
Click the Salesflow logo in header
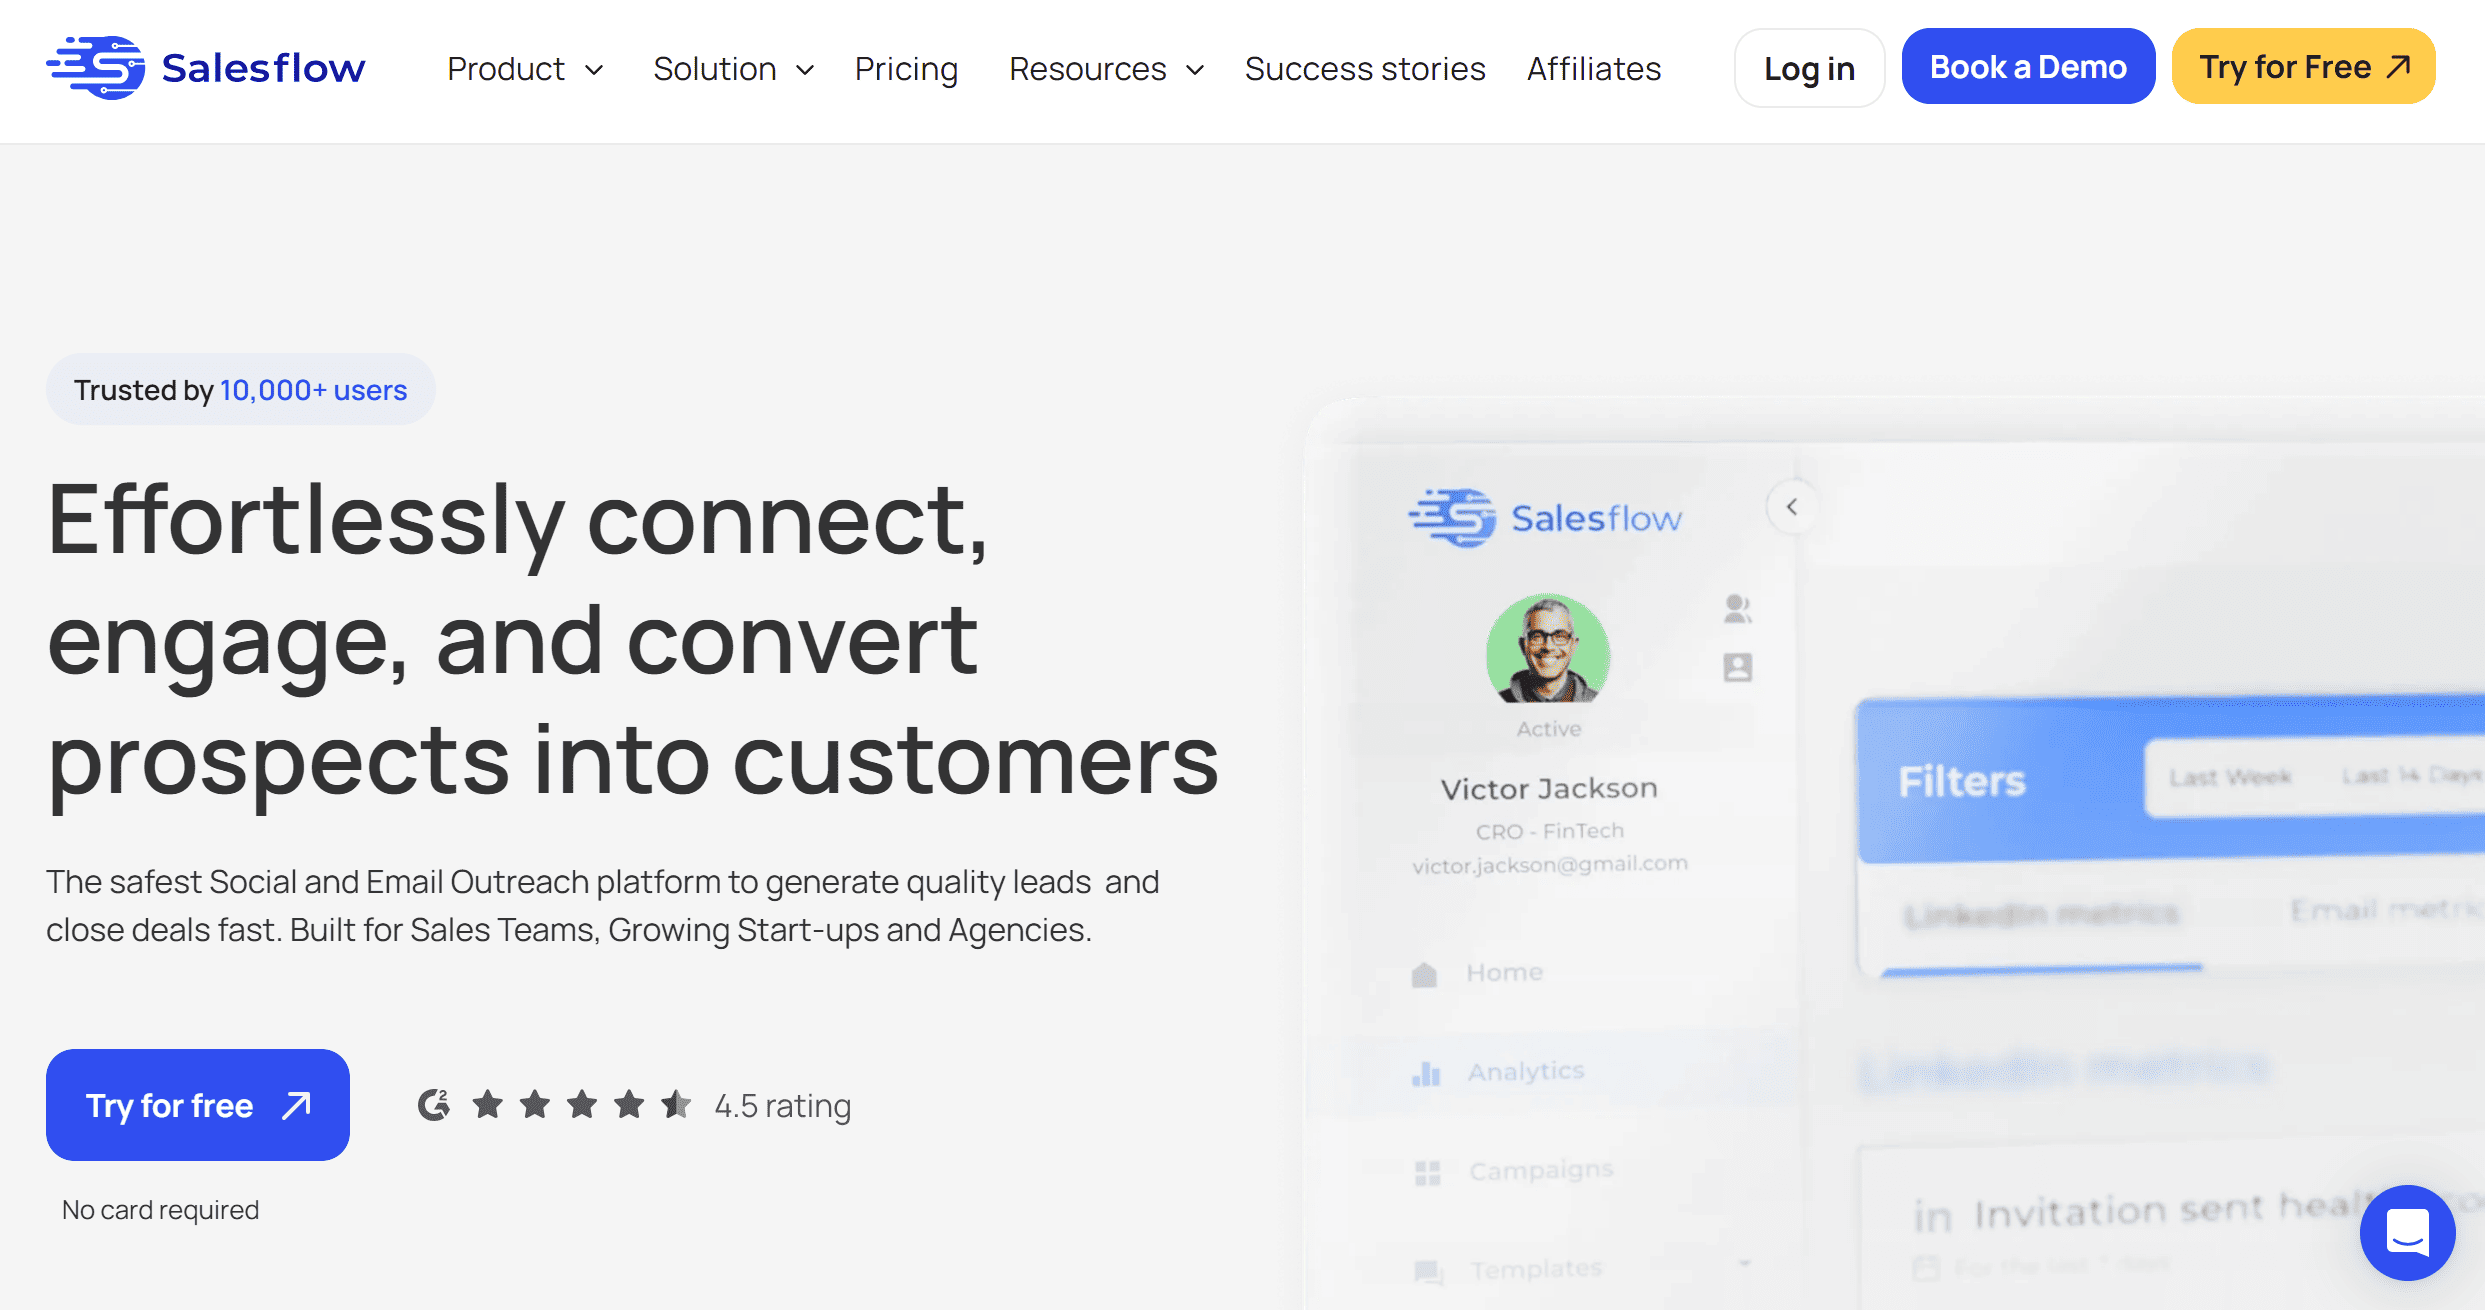coord(206,68)
